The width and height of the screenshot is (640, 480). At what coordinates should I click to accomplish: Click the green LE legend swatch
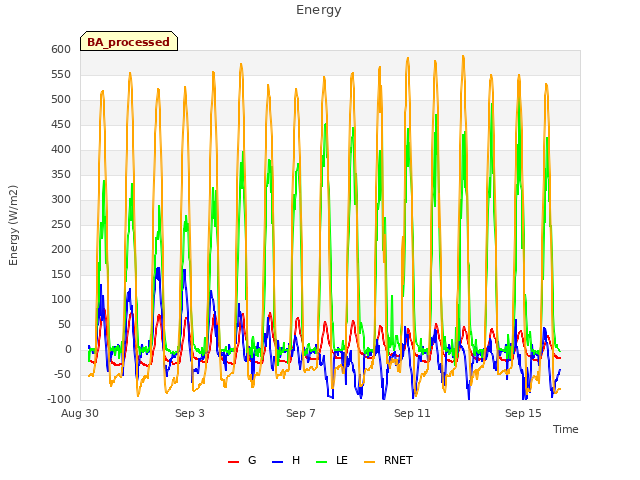(x=322, y=462)
